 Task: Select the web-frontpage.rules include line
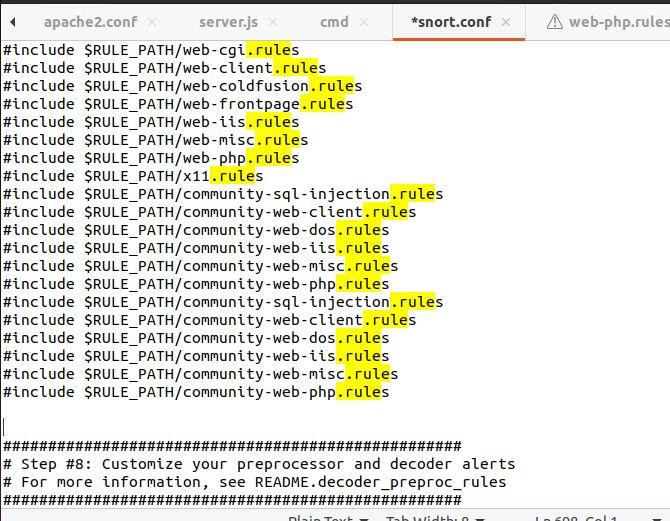click(x=178, y=104)
